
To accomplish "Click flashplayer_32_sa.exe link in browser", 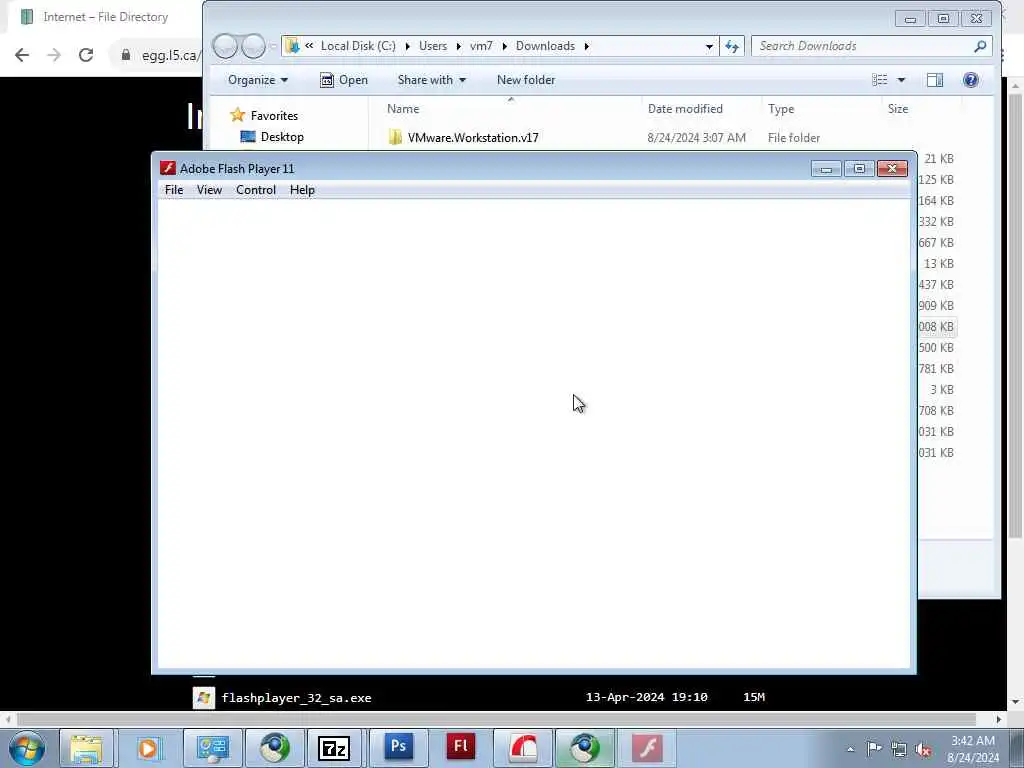I will (x=296, y=697).
